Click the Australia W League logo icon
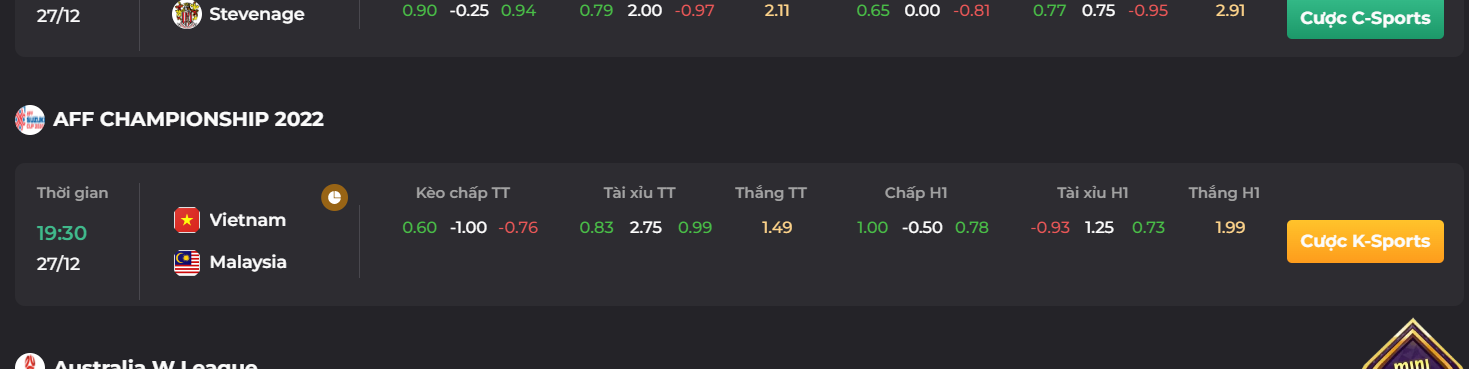Viewport: 1469px width, 369px height. click(x=30, y=363)
